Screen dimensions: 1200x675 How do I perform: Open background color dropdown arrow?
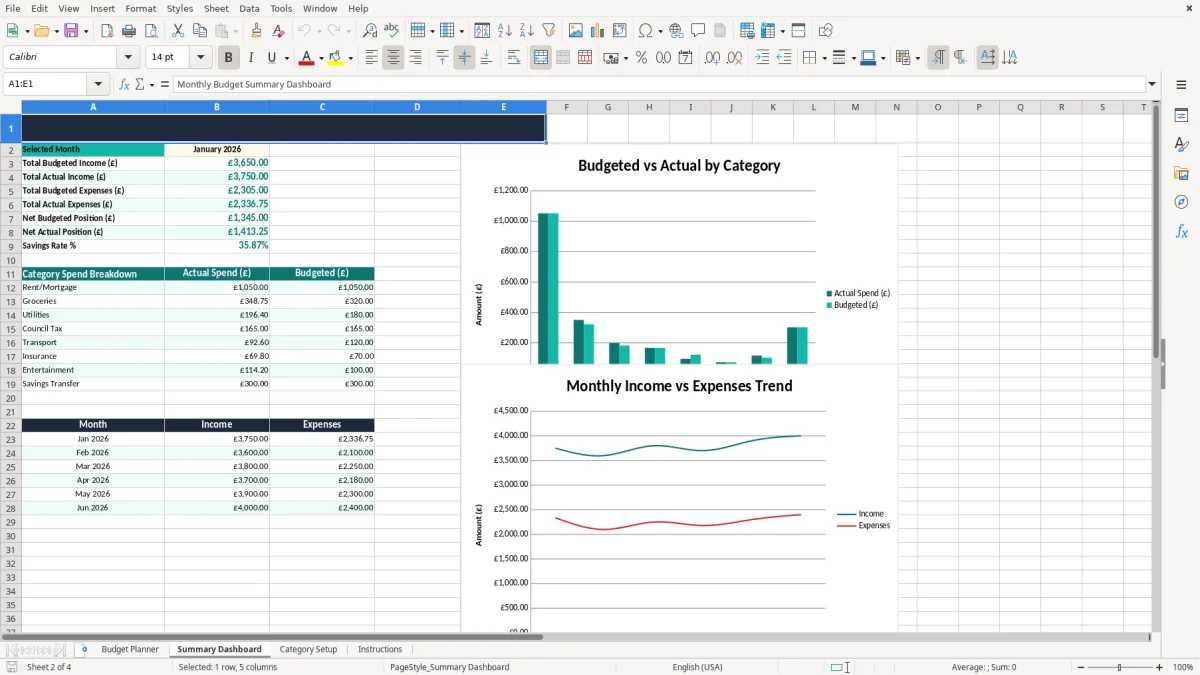[350, 58]
